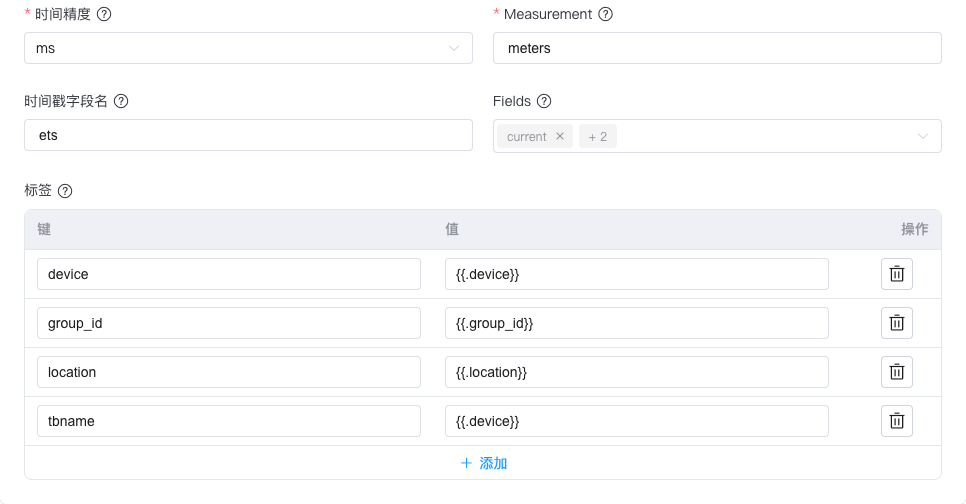Add a new tag with 添加

tap(484, 463)
